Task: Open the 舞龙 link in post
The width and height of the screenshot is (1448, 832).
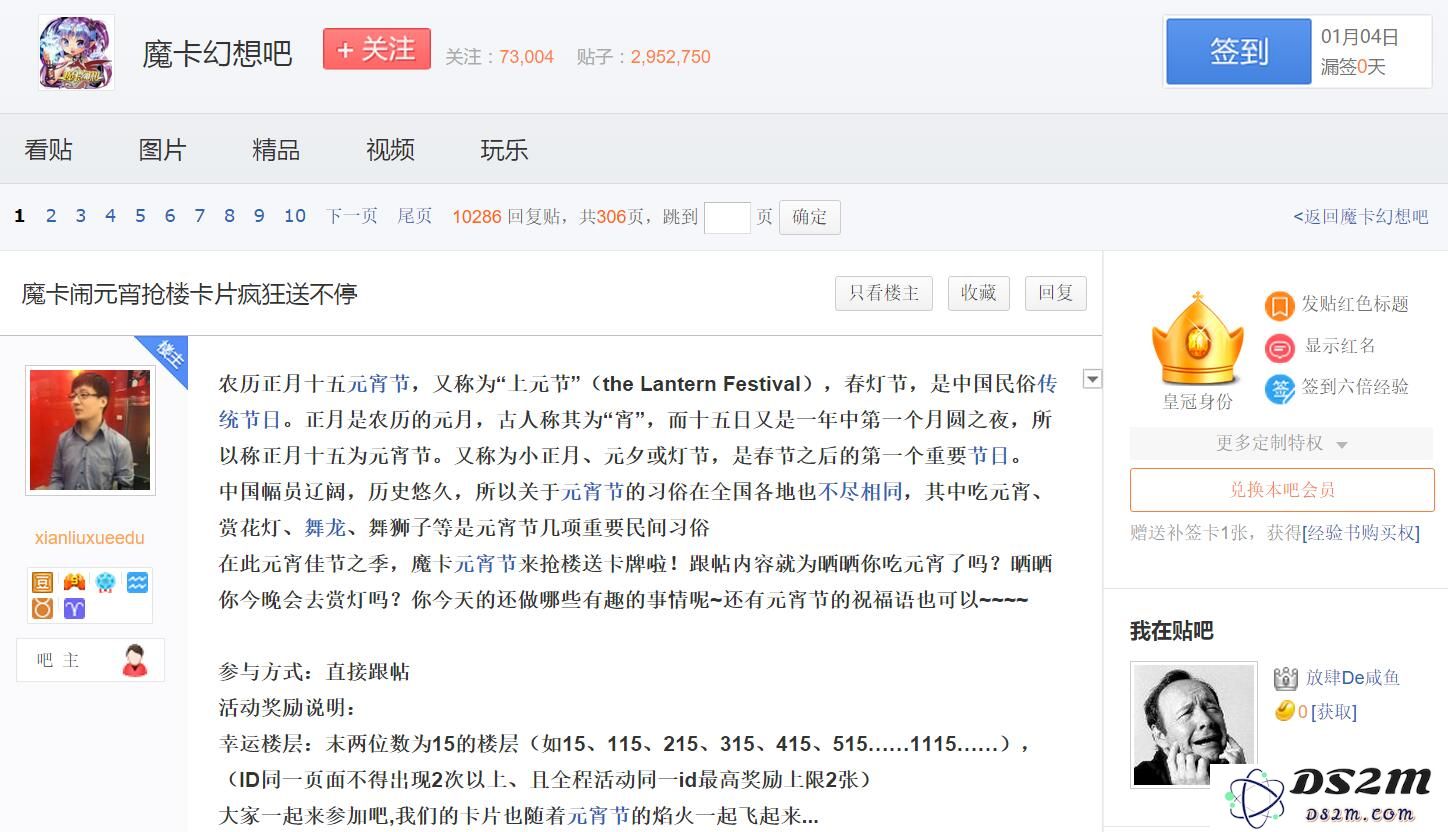Action: 325,528
